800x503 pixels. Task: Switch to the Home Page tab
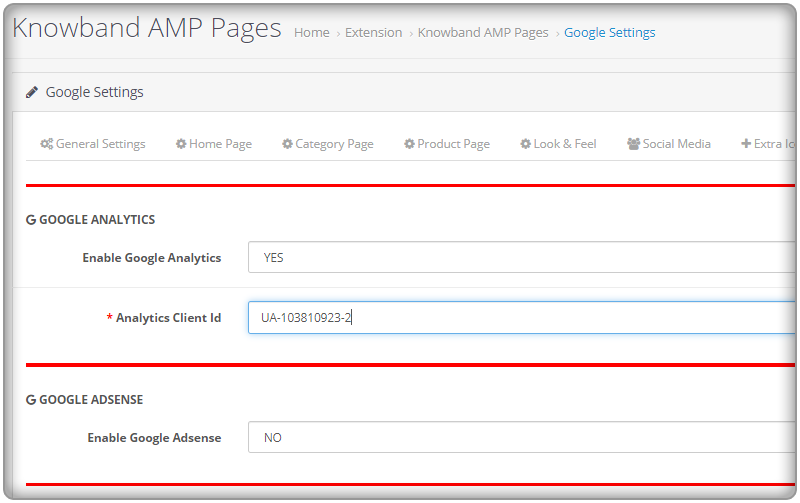214,144
